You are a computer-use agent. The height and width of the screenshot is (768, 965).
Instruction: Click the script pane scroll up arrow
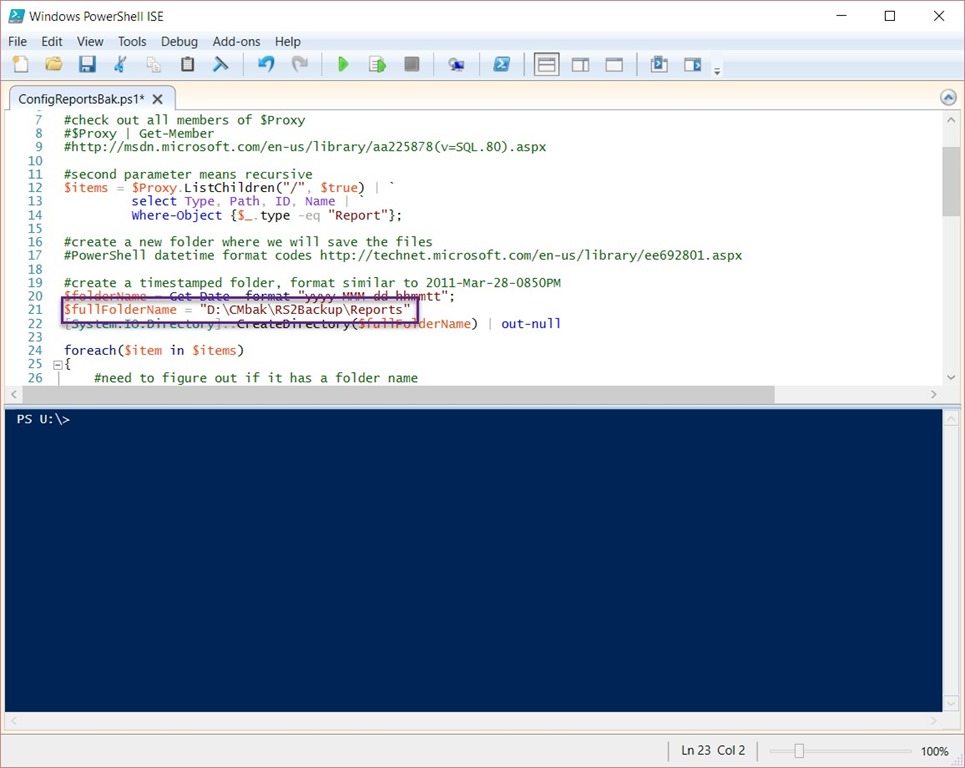tap(951, 121)
